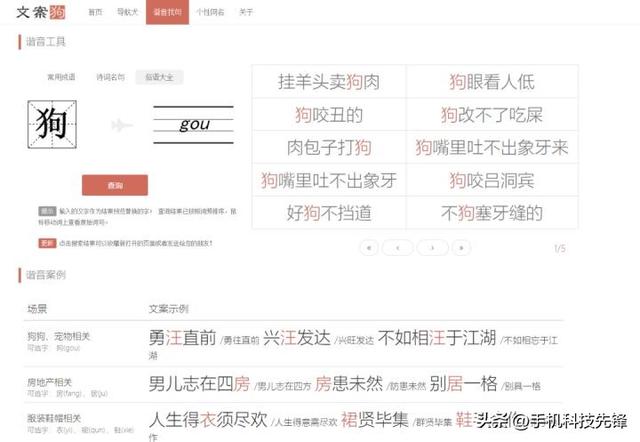This screenshot has height=442, width=640.
Task: Click the 文案示例 column header
Action: tap(169, 309)
